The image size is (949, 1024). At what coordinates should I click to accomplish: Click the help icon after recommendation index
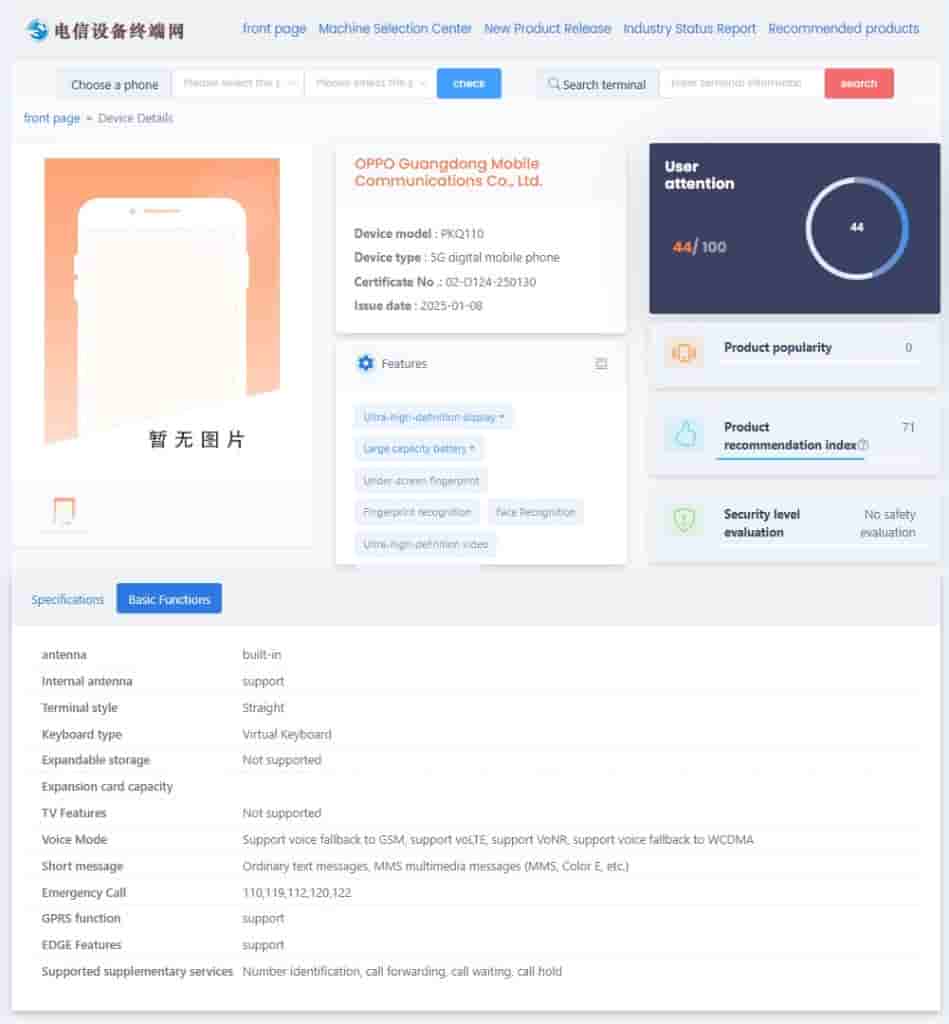[x=863, y=445]
